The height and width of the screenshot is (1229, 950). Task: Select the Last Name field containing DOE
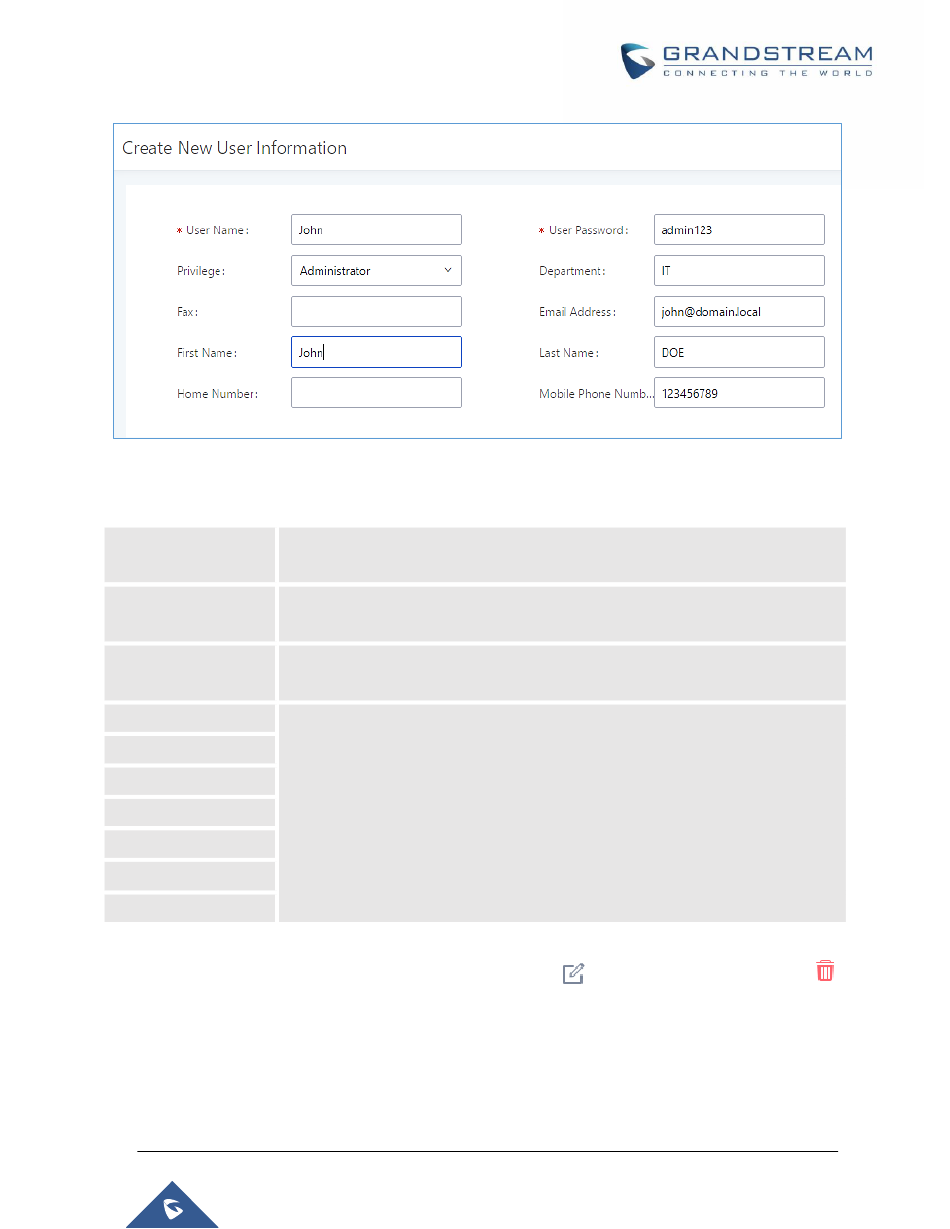739,353
